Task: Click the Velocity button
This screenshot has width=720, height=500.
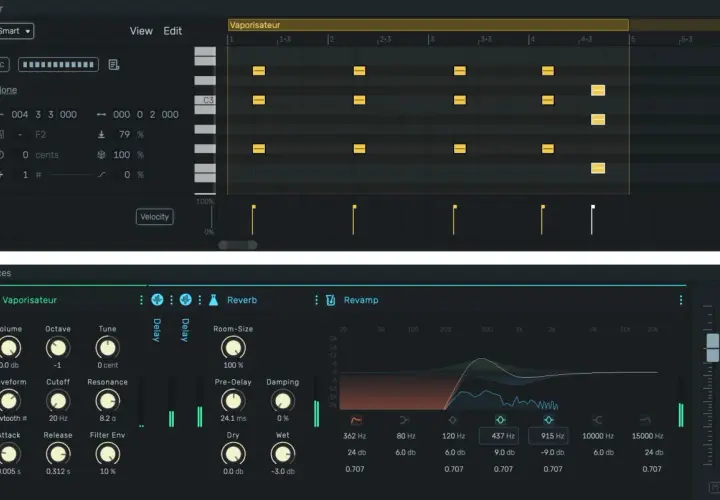Action: pos(155,217)
